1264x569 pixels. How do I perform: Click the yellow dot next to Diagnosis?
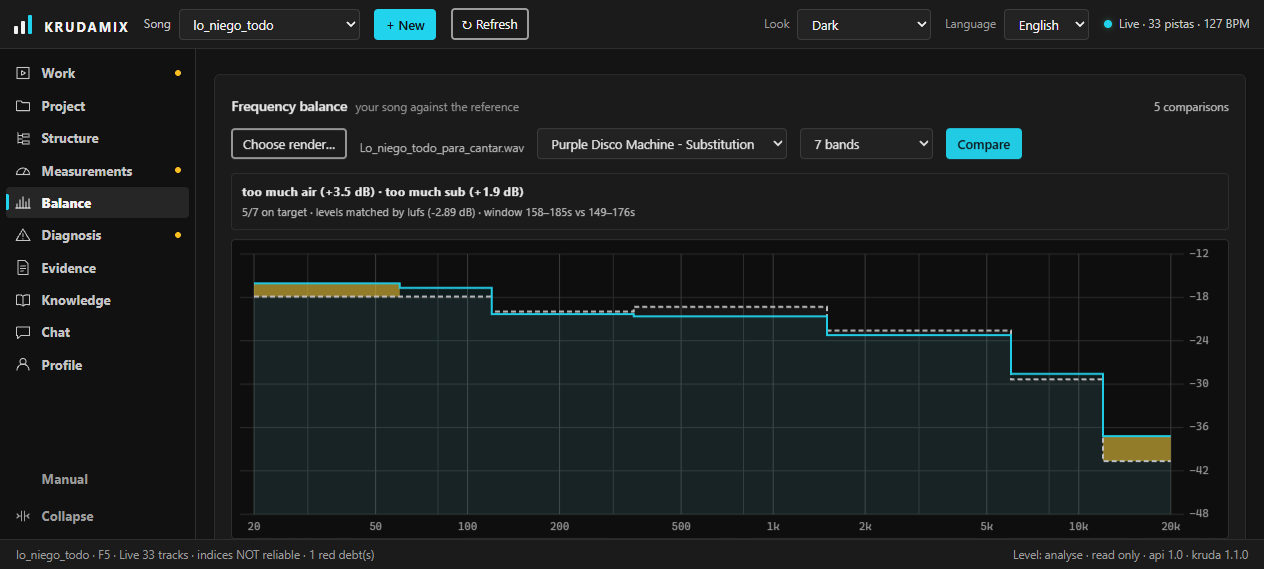[x=178, y=235]
